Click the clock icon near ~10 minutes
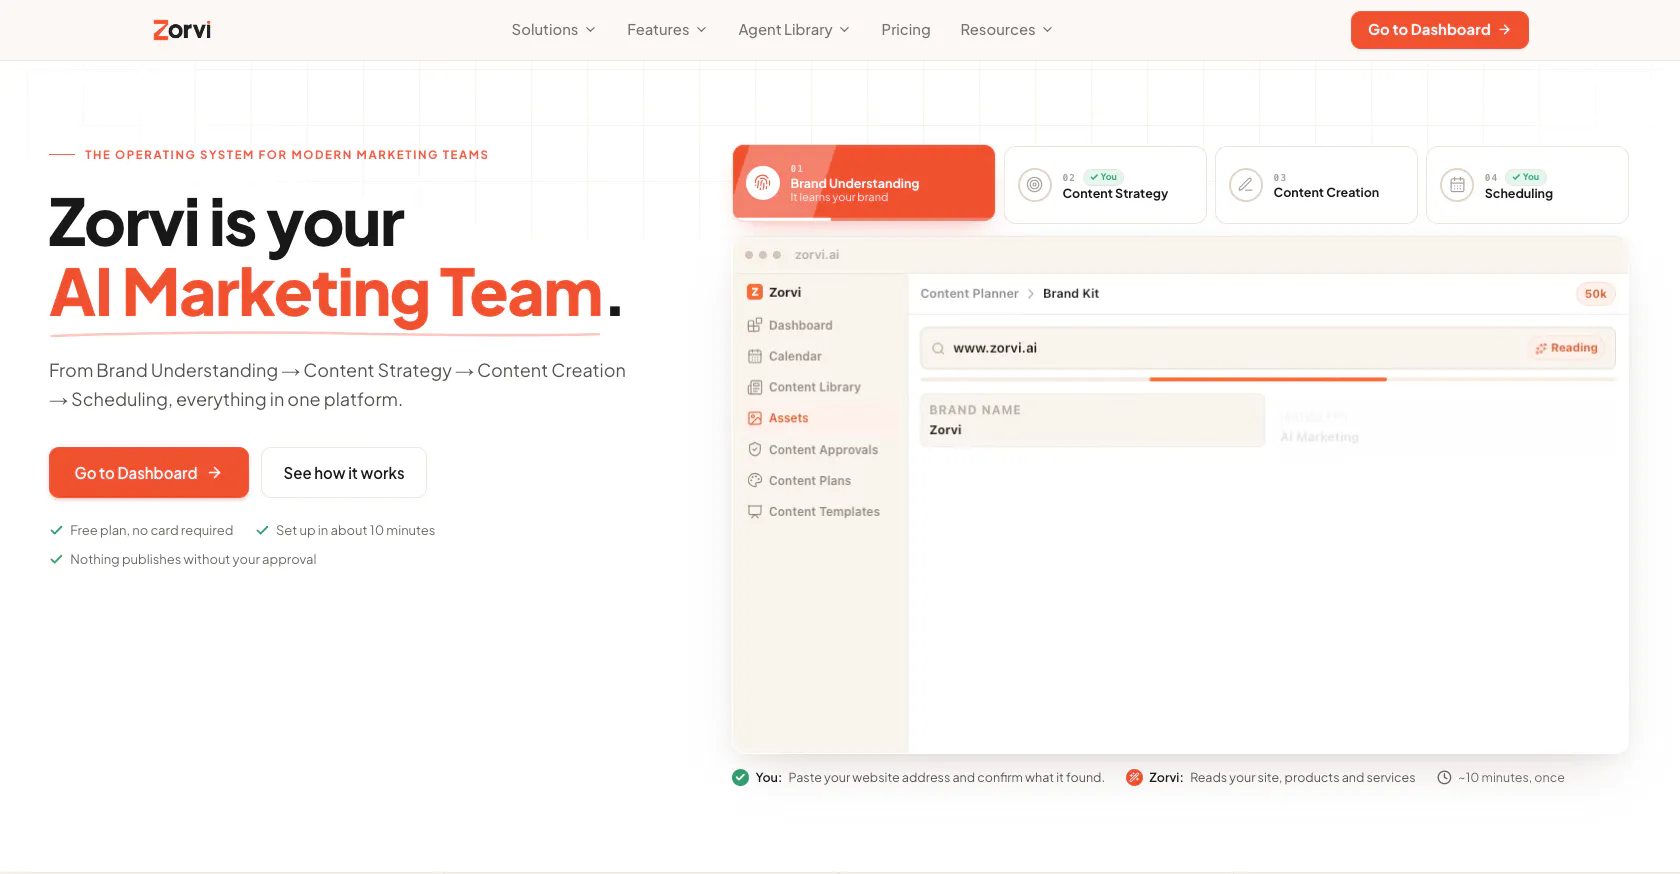 [x=1444, y=777]
